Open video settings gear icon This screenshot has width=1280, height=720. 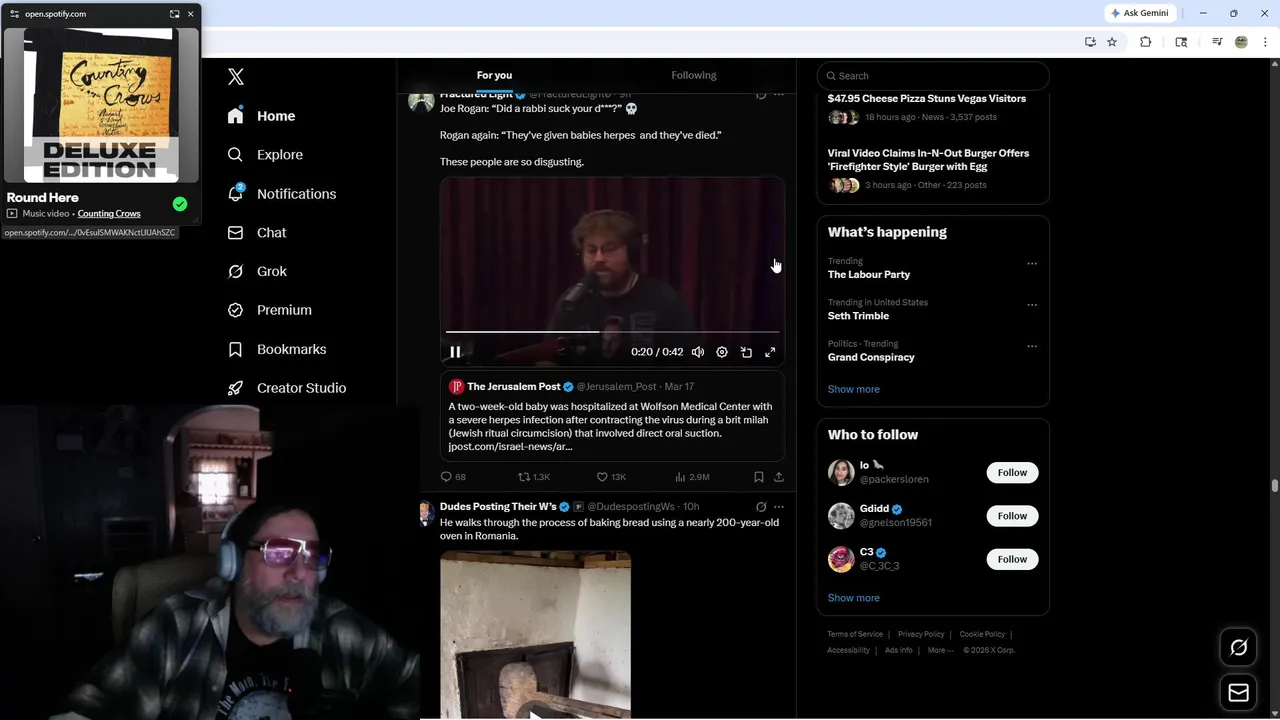tap(722, 352)
